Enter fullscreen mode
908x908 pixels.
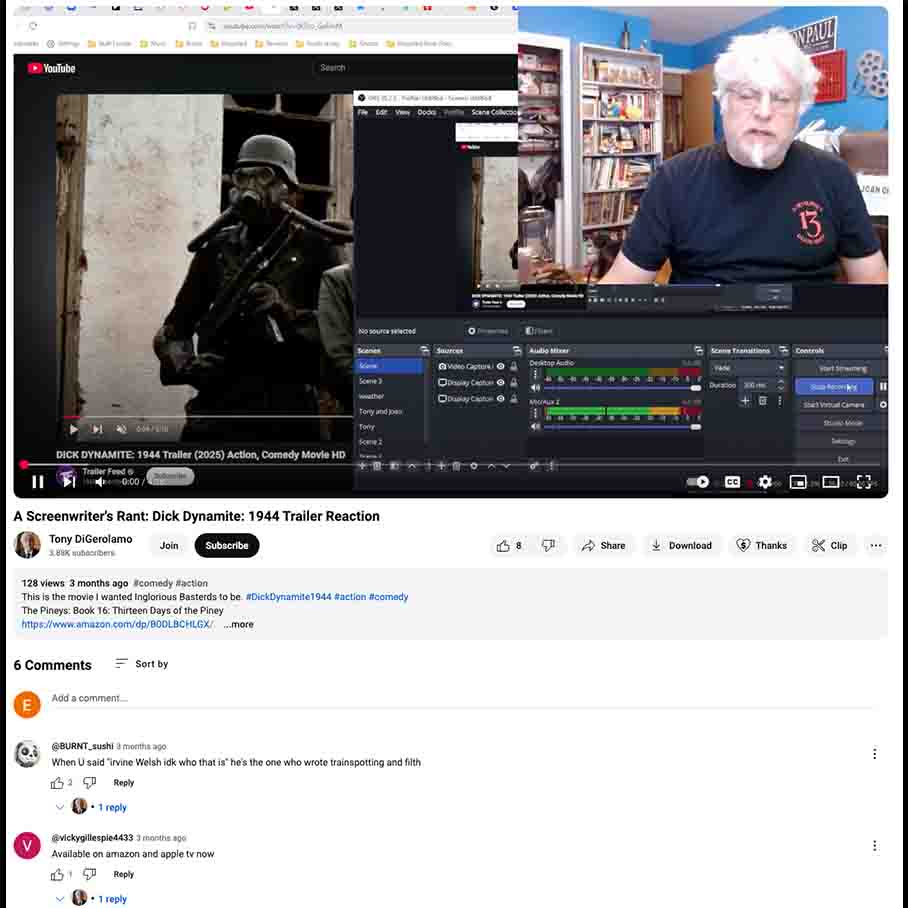(x=863, y=482)
